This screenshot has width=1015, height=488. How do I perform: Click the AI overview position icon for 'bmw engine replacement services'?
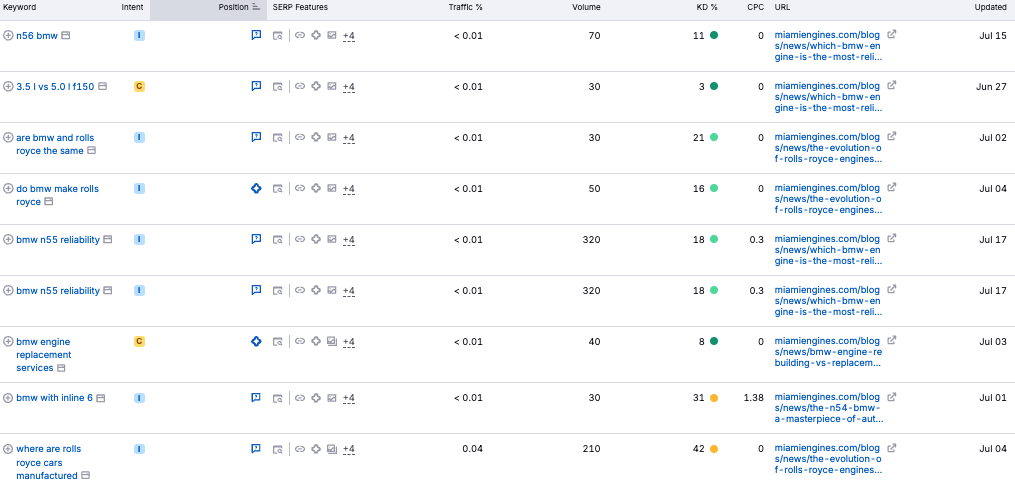point(256,341)
